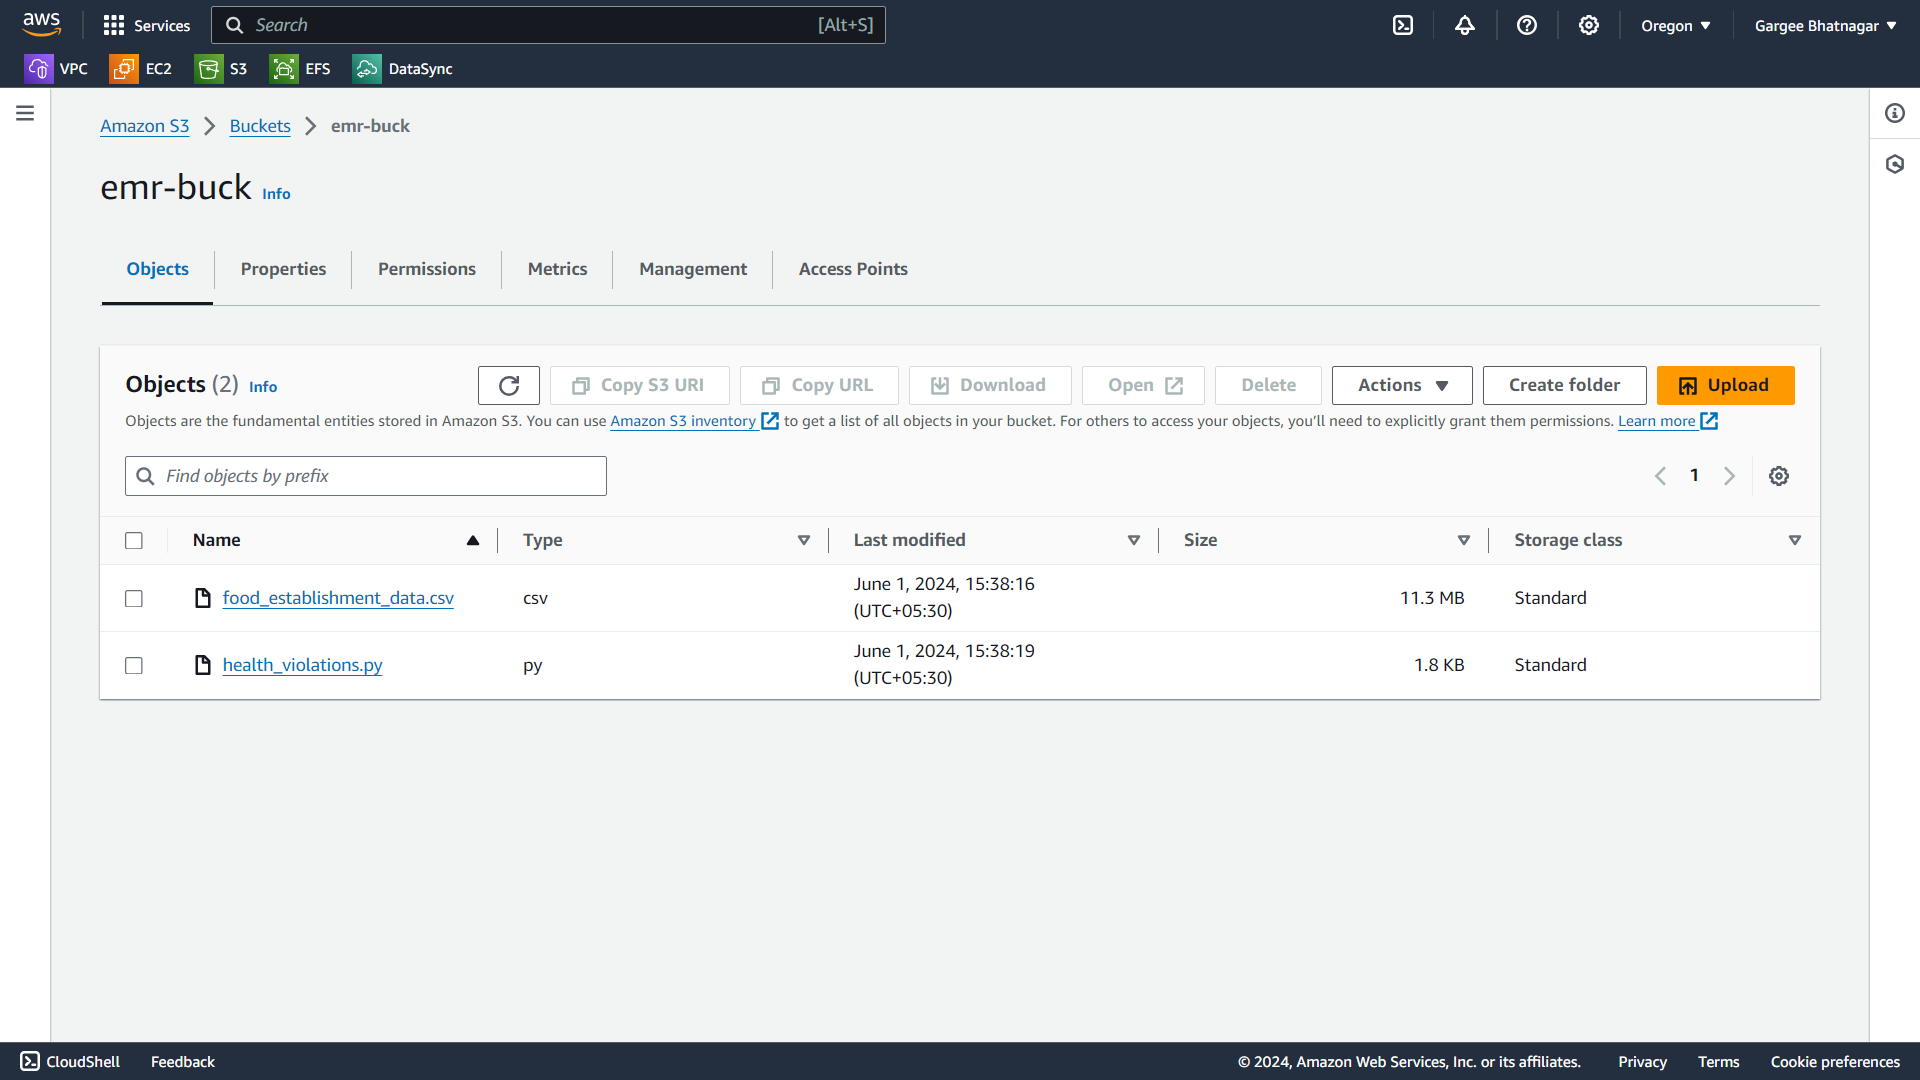
Task: Open the Oregon region selector
Action: (x=1675, y=25)
